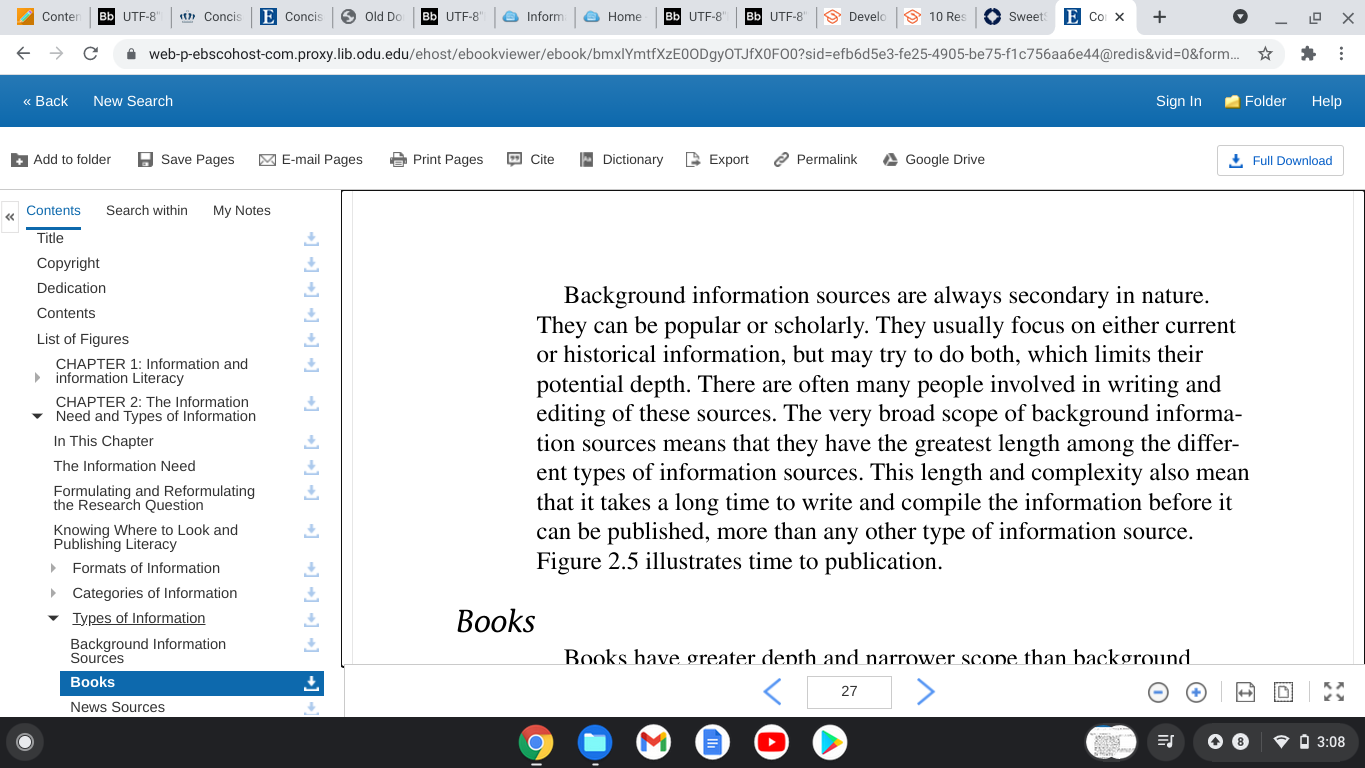Screen dimensions: 1365x768
Task: Add this ebook to folder
Action: 61,159
